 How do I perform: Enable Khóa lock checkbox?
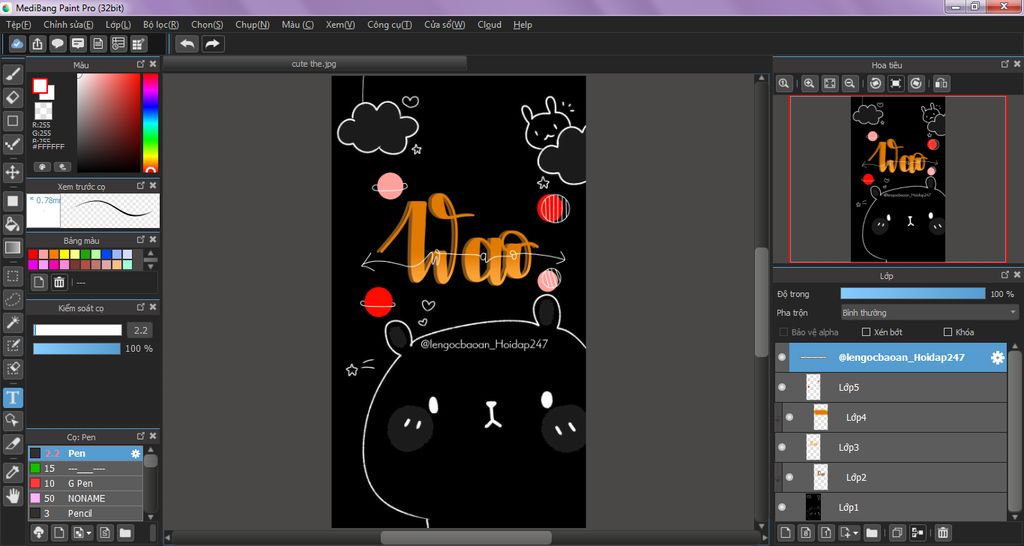(x=948, y=332)
